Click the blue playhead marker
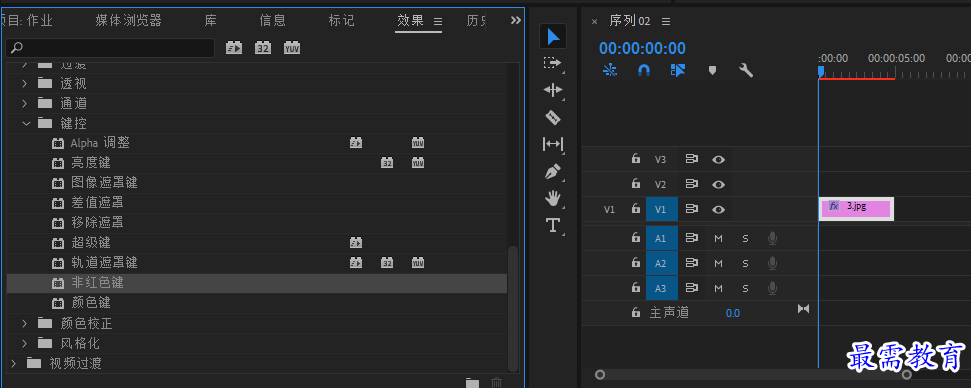 (x=821, y=72)
